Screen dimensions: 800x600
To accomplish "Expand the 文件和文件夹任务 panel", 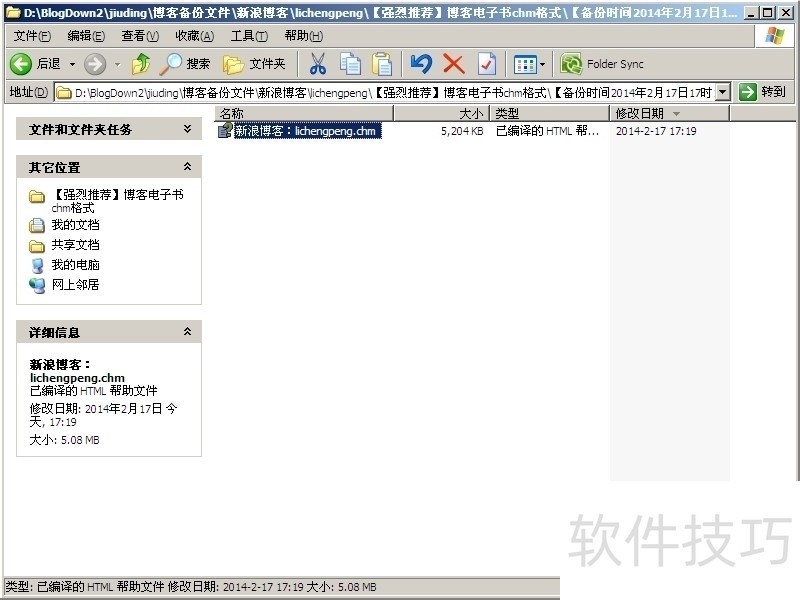I will (187, 129).
